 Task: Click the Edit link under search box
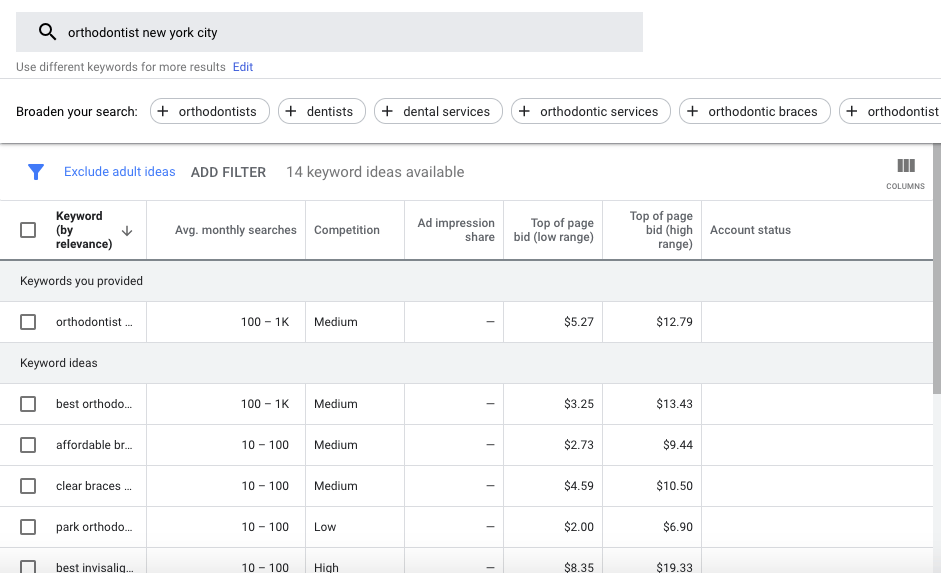tap(243, 67)
